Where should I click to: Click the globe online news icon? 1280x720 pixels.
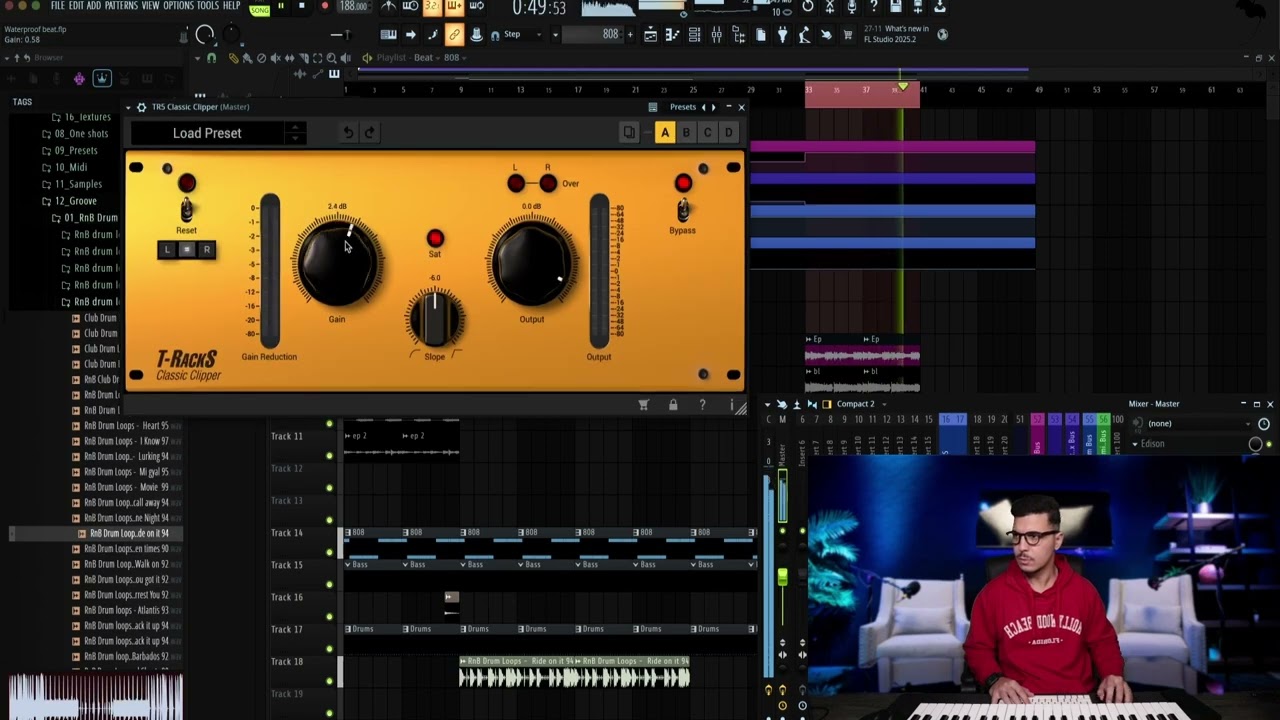[x=942, y=34]
